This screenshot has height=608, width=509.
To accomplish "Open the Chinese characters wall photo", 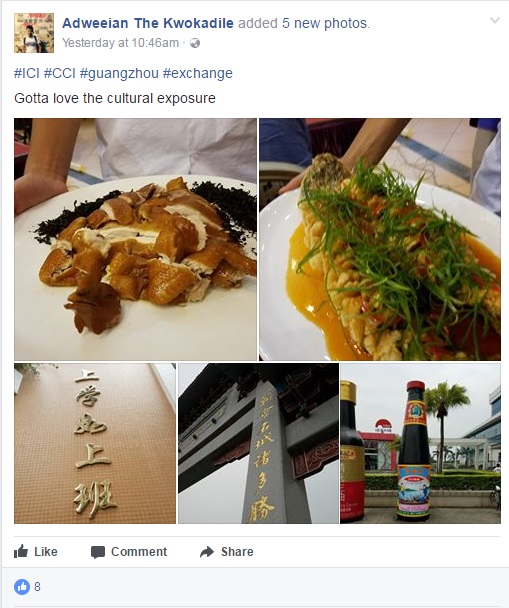I will [95, 443].
